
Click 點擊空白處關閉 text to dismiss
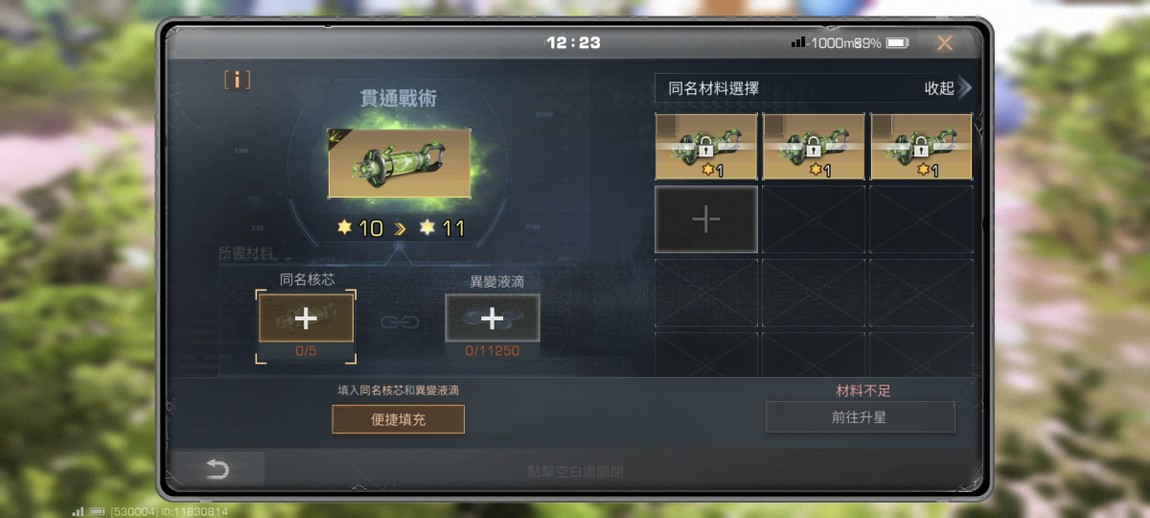coord(576,471)
